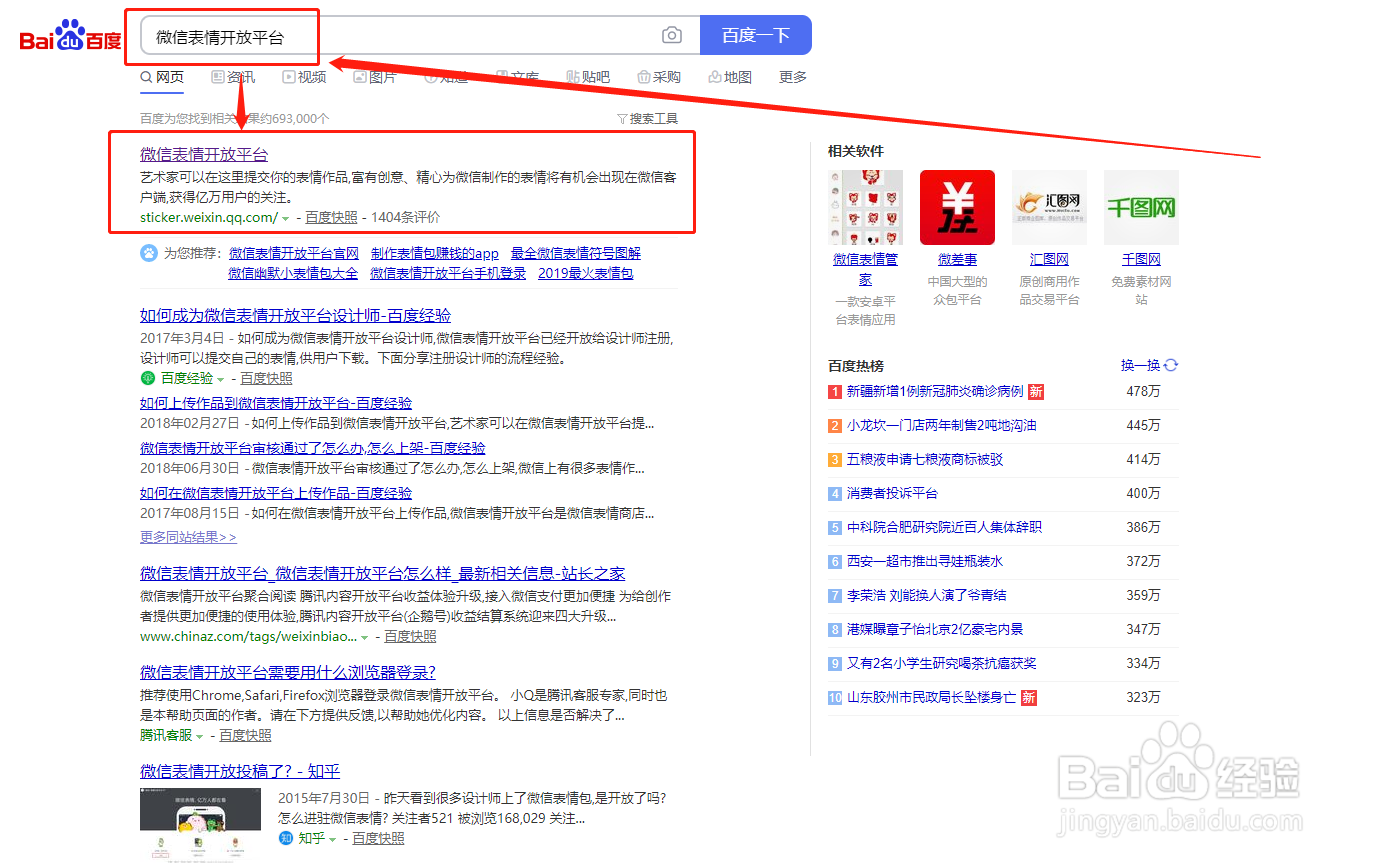Expand arrow next to 腾讯客服

pos(200,736)
